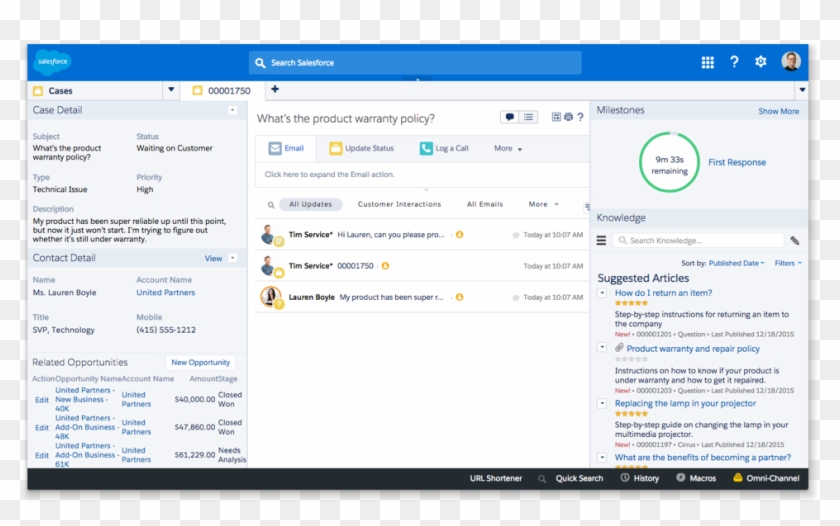Click the First Response milestone link

click(x=737, y=162)
